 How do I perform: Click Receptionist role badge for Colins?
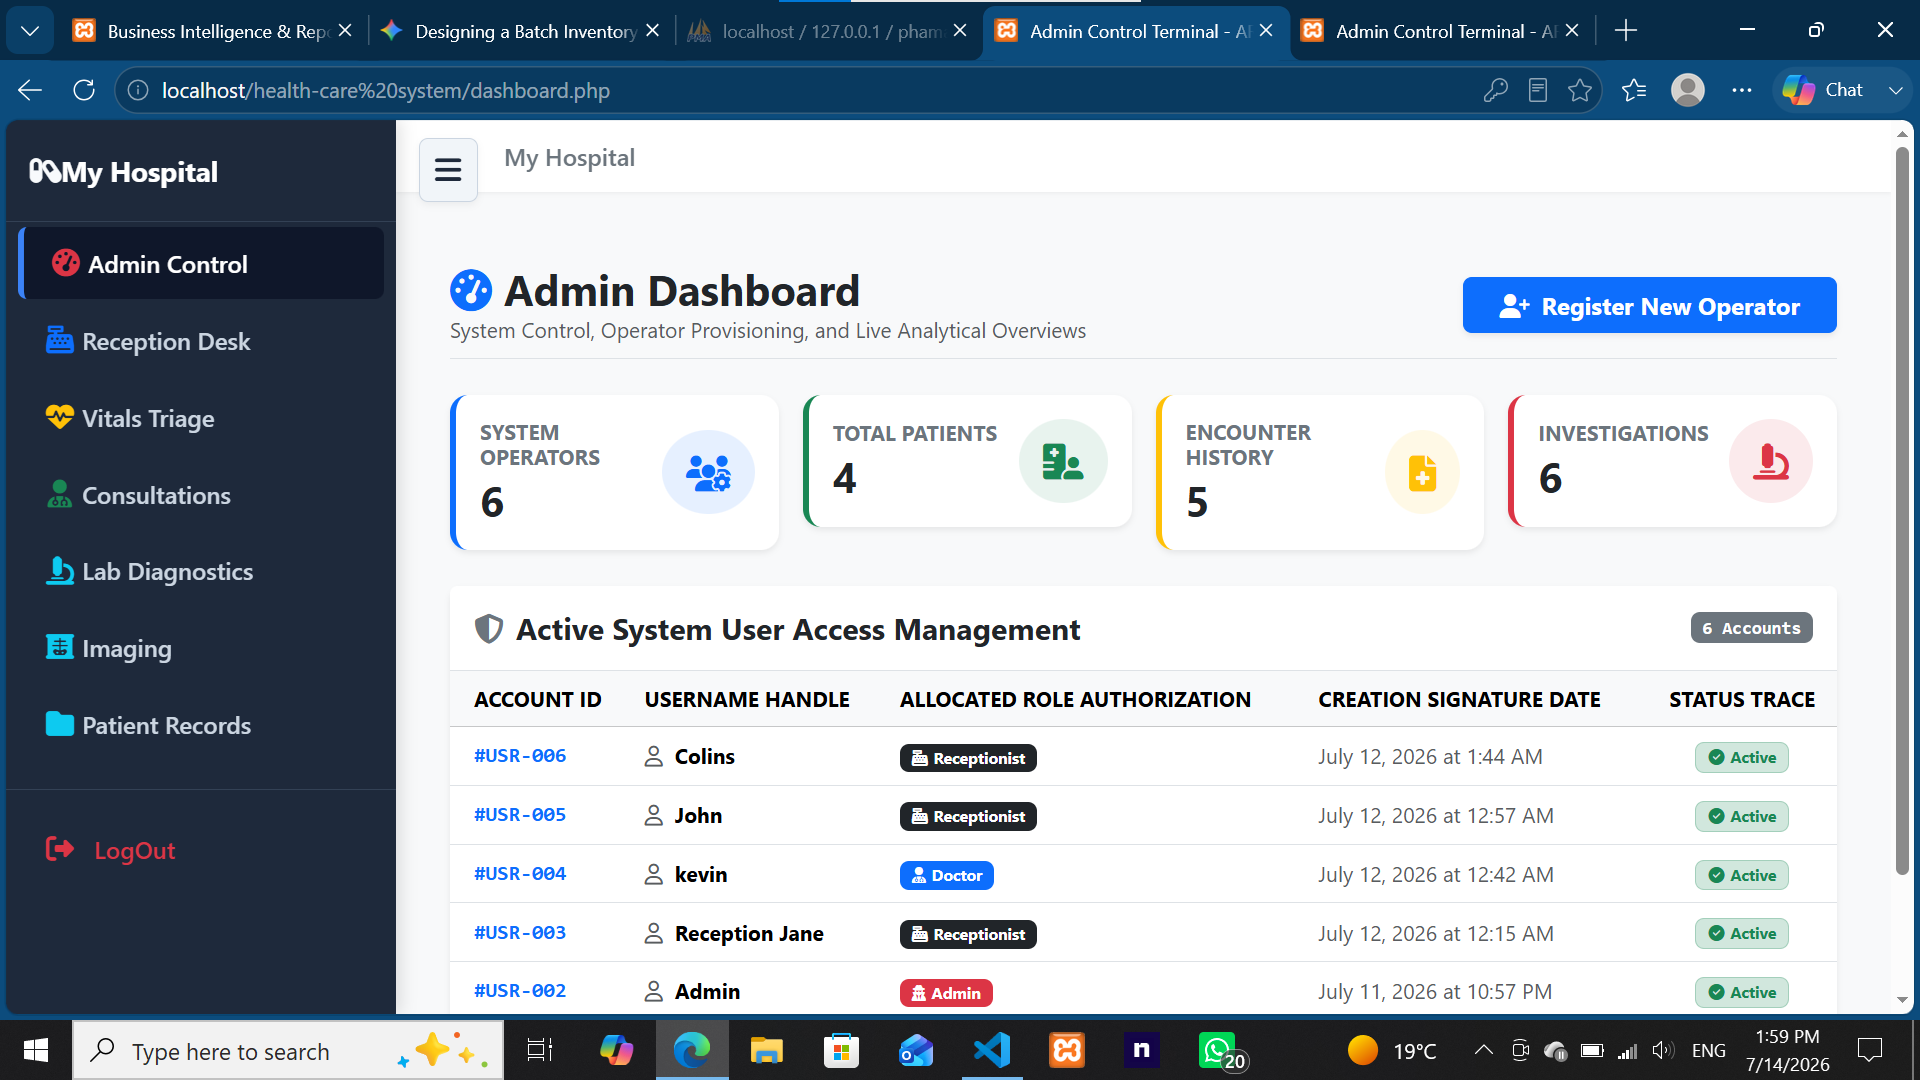(968, 758)
